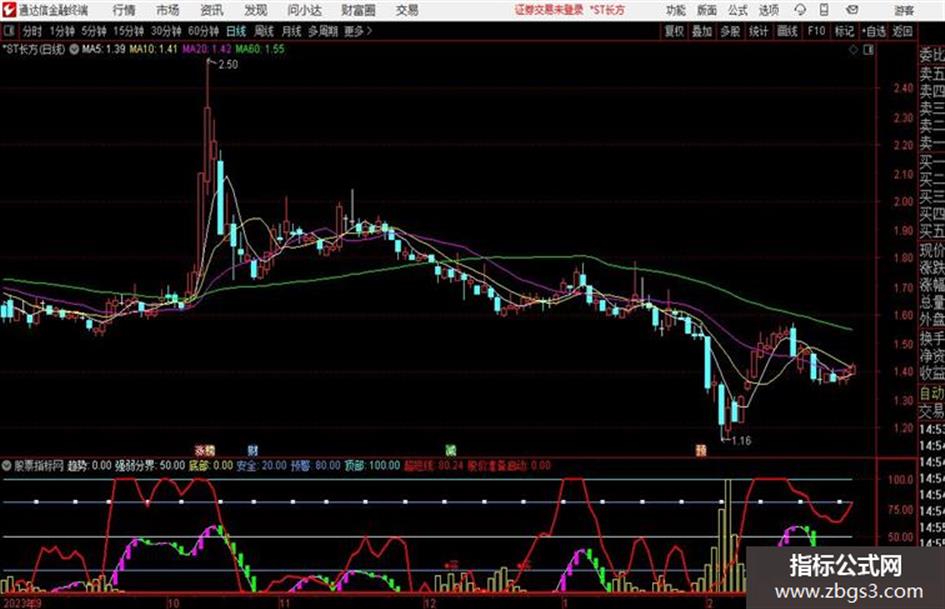Open the 版面 menu
This screenshot has height=609, width=945.
[706, 10]
